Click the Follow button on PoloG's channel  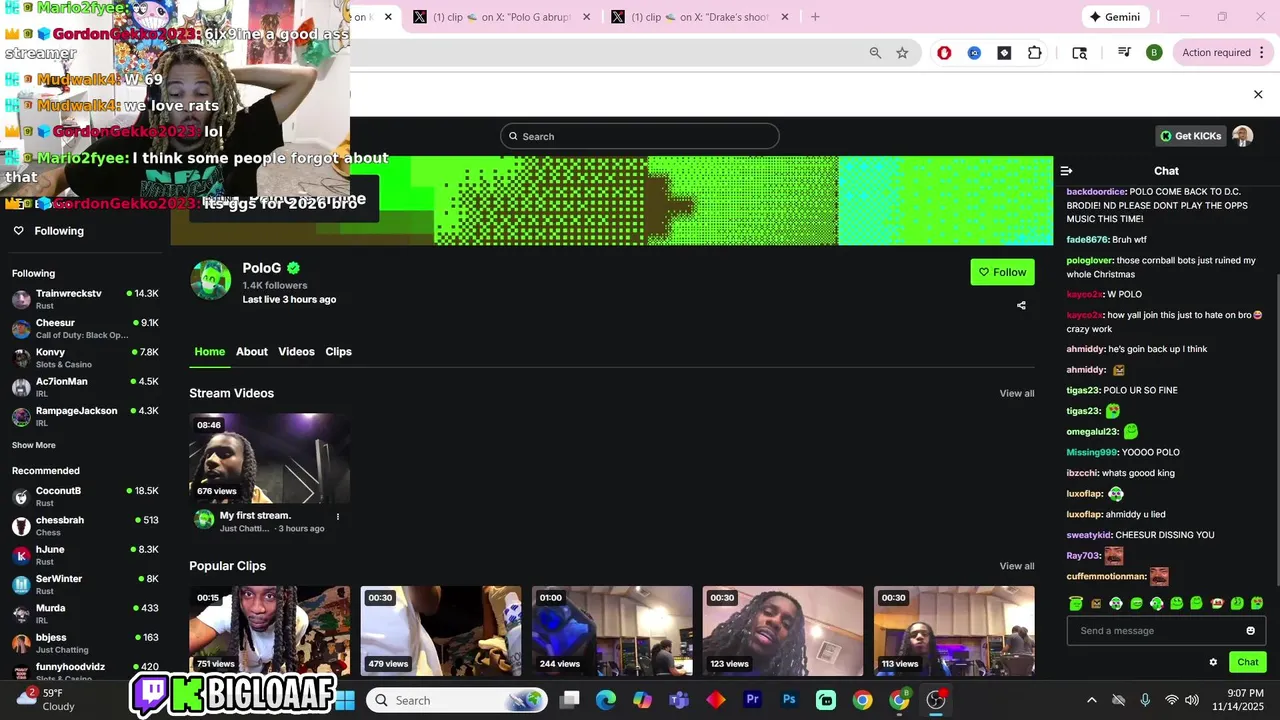point(1002,272)
